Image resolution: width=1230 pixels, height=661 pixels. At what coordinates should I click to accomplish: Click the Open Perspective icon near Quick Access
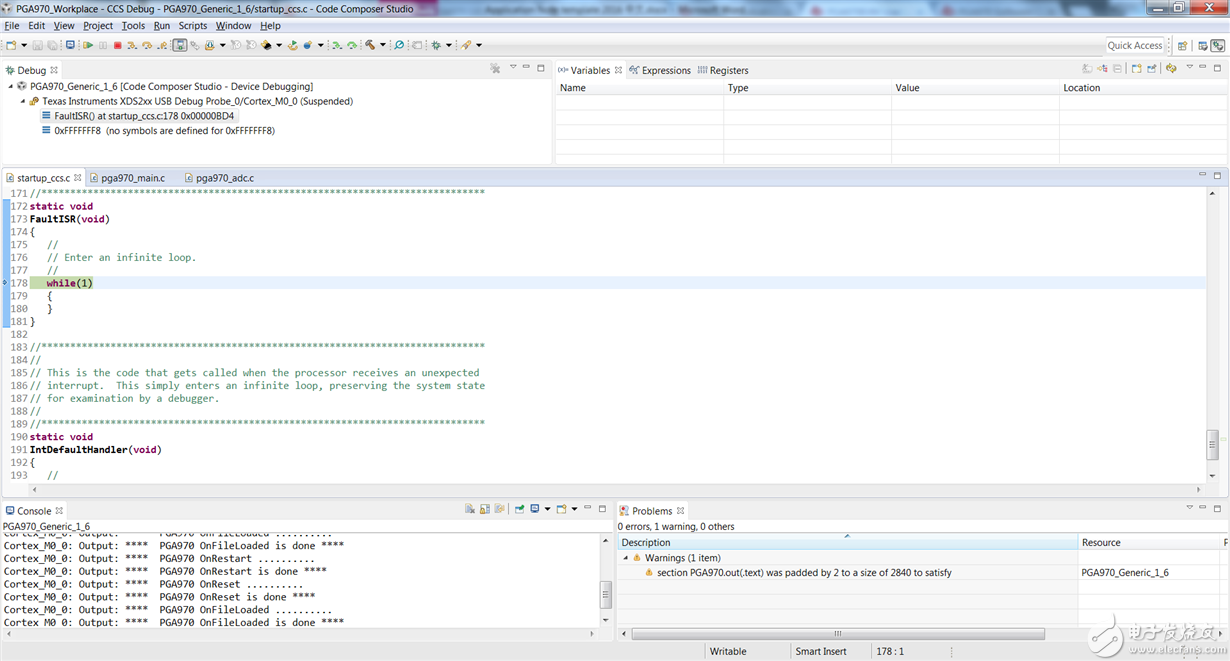pos(1183,45)
